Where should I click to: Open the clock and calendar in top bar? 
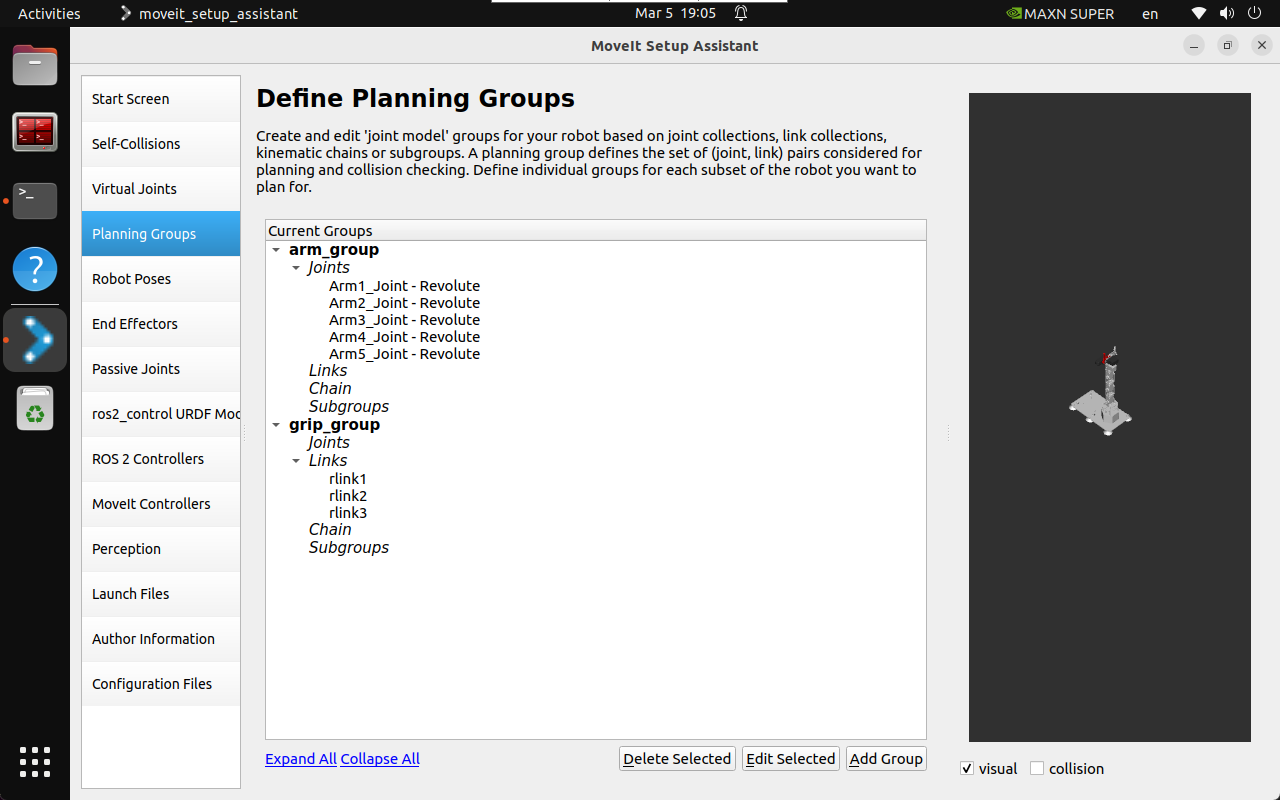[675, 14]
